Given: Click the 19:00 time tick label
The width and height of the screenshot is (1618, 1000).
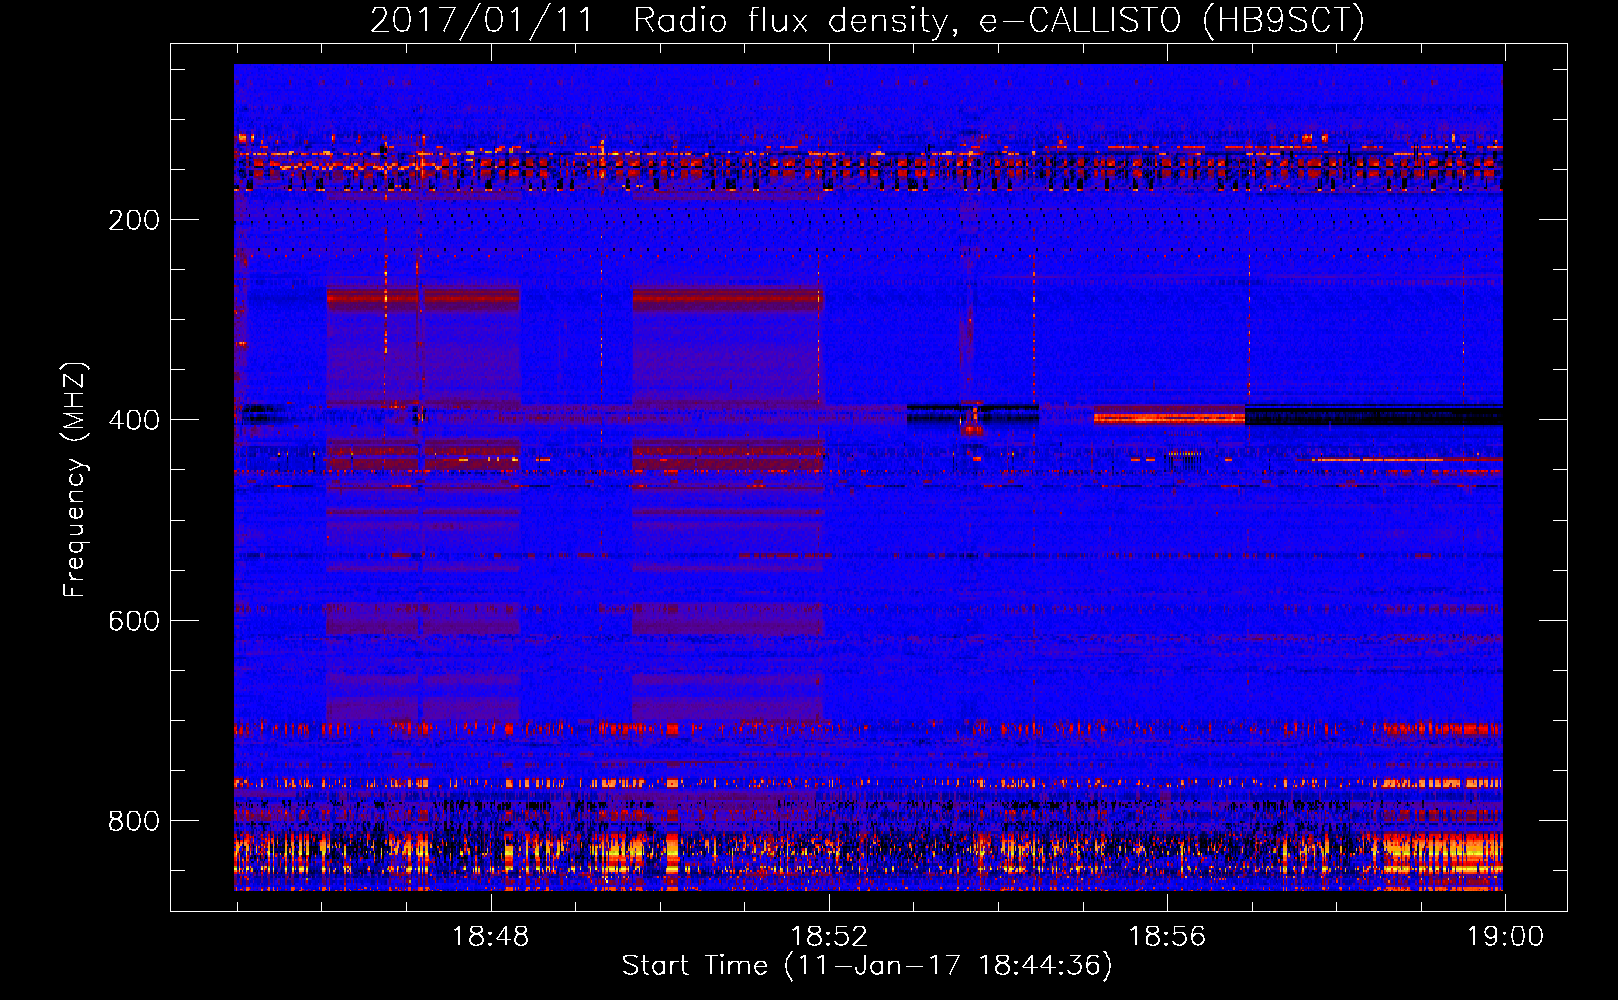Looking at the screenshot, I should (1505, 937).
